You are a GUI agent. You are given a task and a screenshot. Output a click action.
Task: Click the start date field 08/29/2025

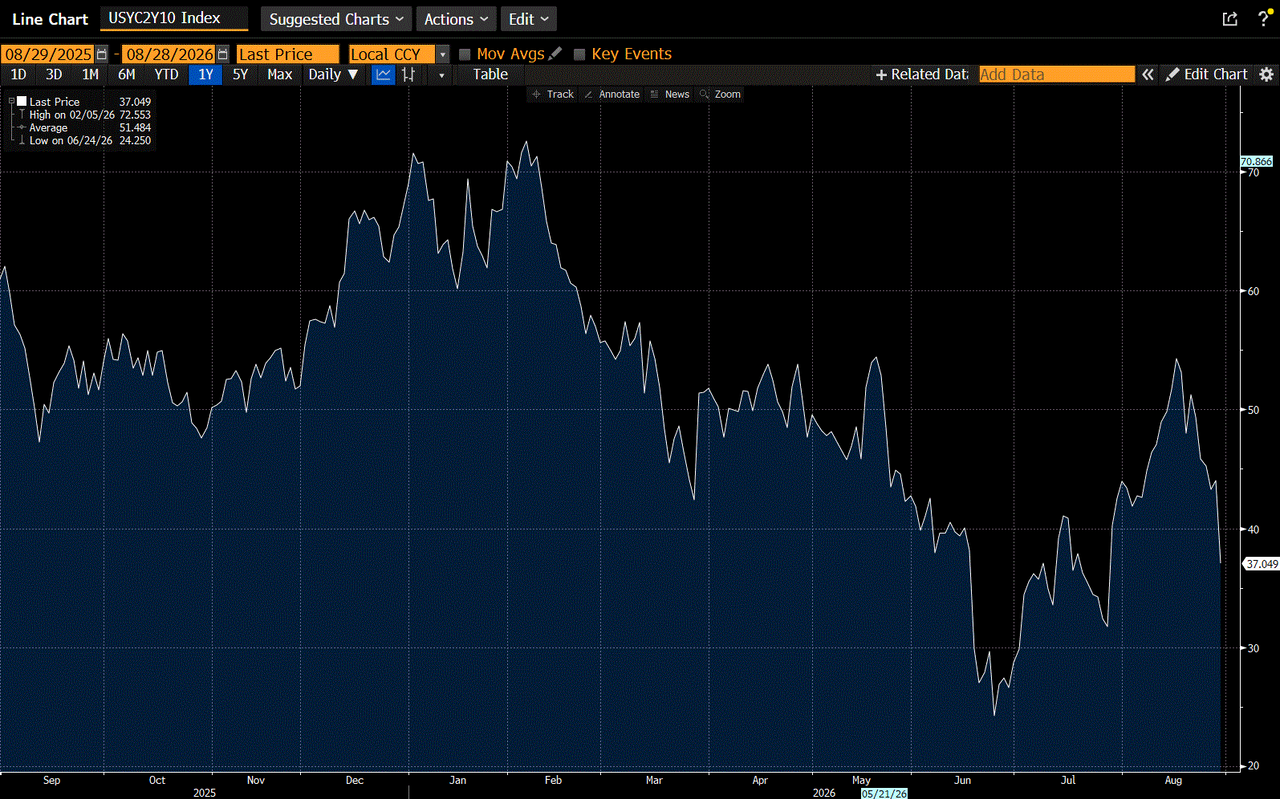pyautogui.click(x=48, y=54)
